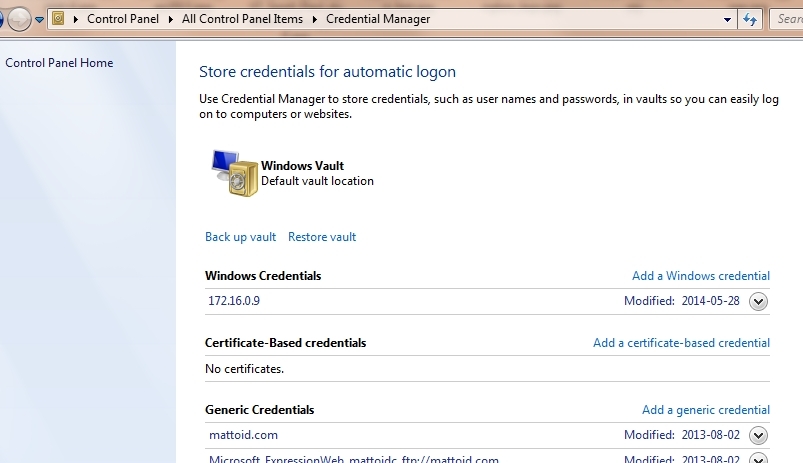Open the Microsoft_ExpressionWeb ftp credential entry
Viewport: 803px width, 463px height.
353,459
